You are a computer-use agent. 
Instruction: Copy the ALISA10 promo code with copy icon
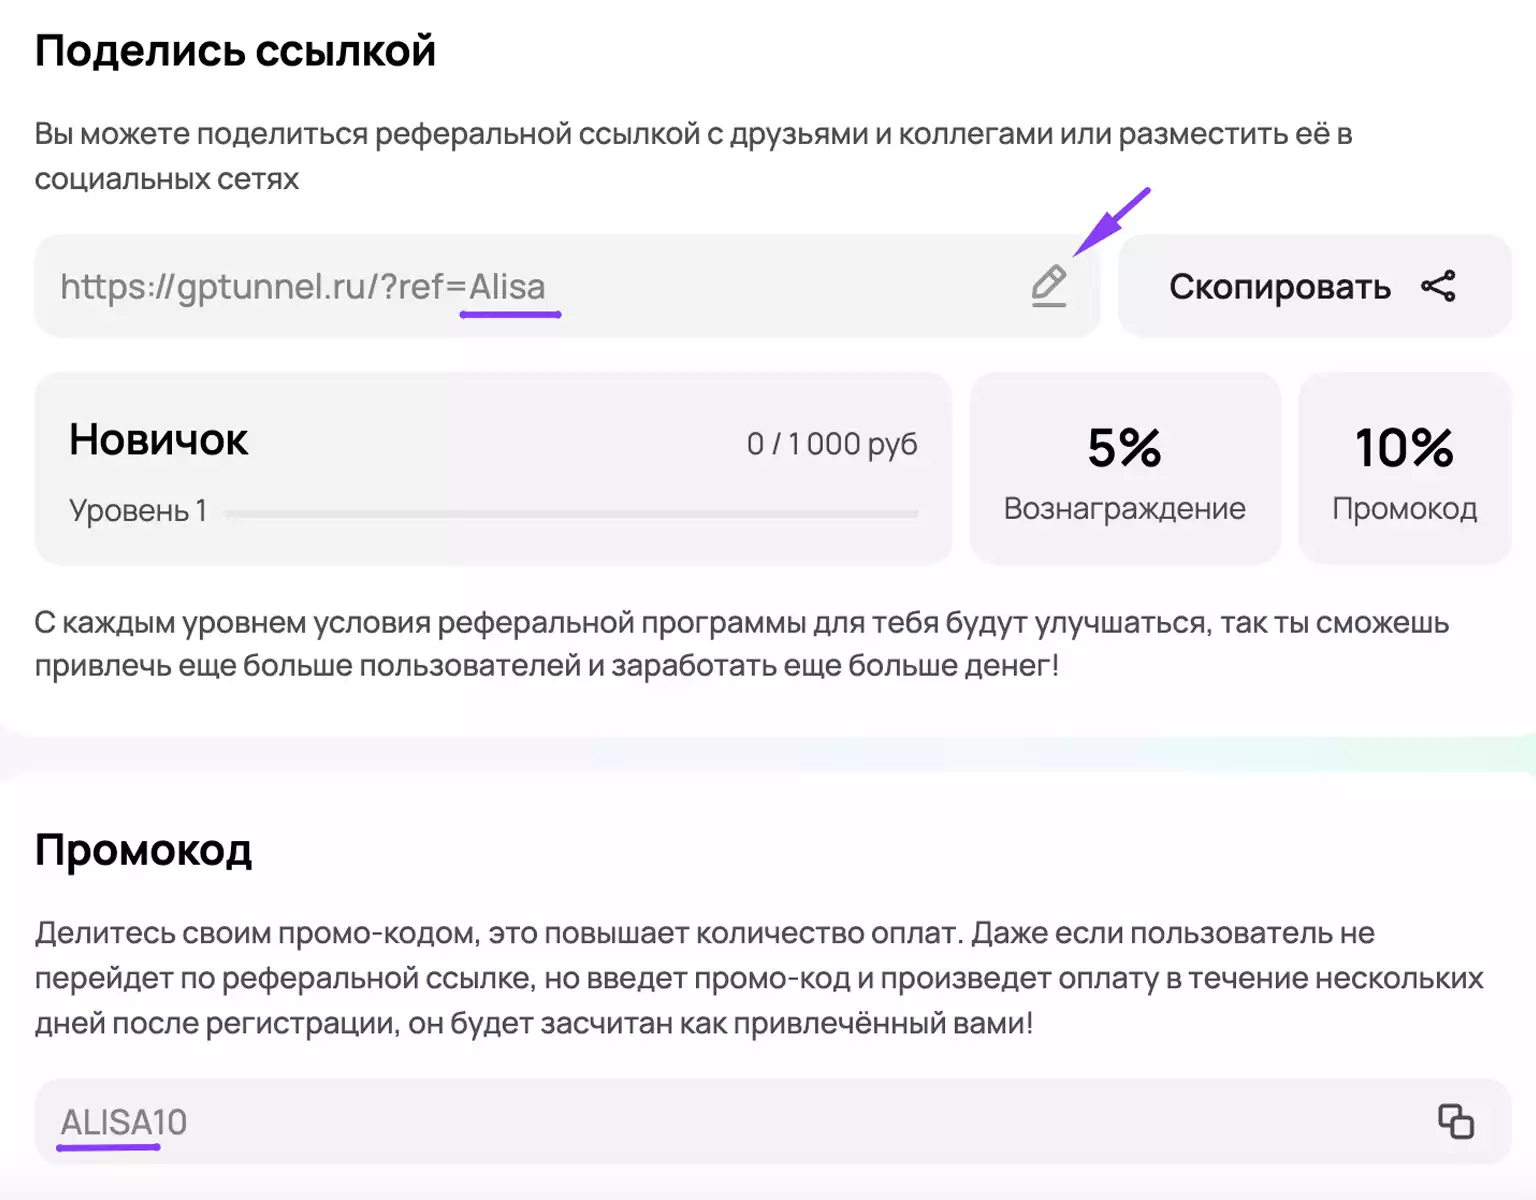pyautogui.click(x=1456, y=1121)
